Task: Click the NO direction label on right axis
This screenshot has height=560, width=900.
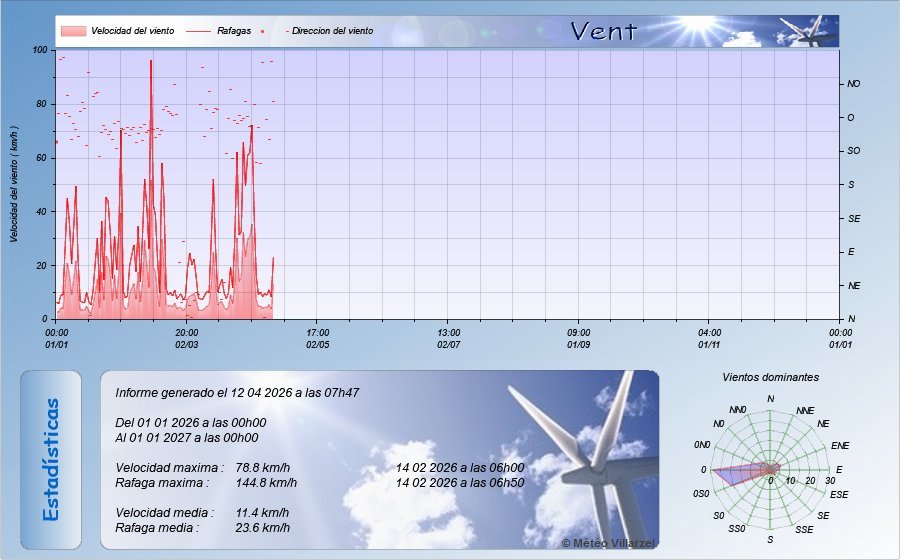Action: click(x=853, y=84)
